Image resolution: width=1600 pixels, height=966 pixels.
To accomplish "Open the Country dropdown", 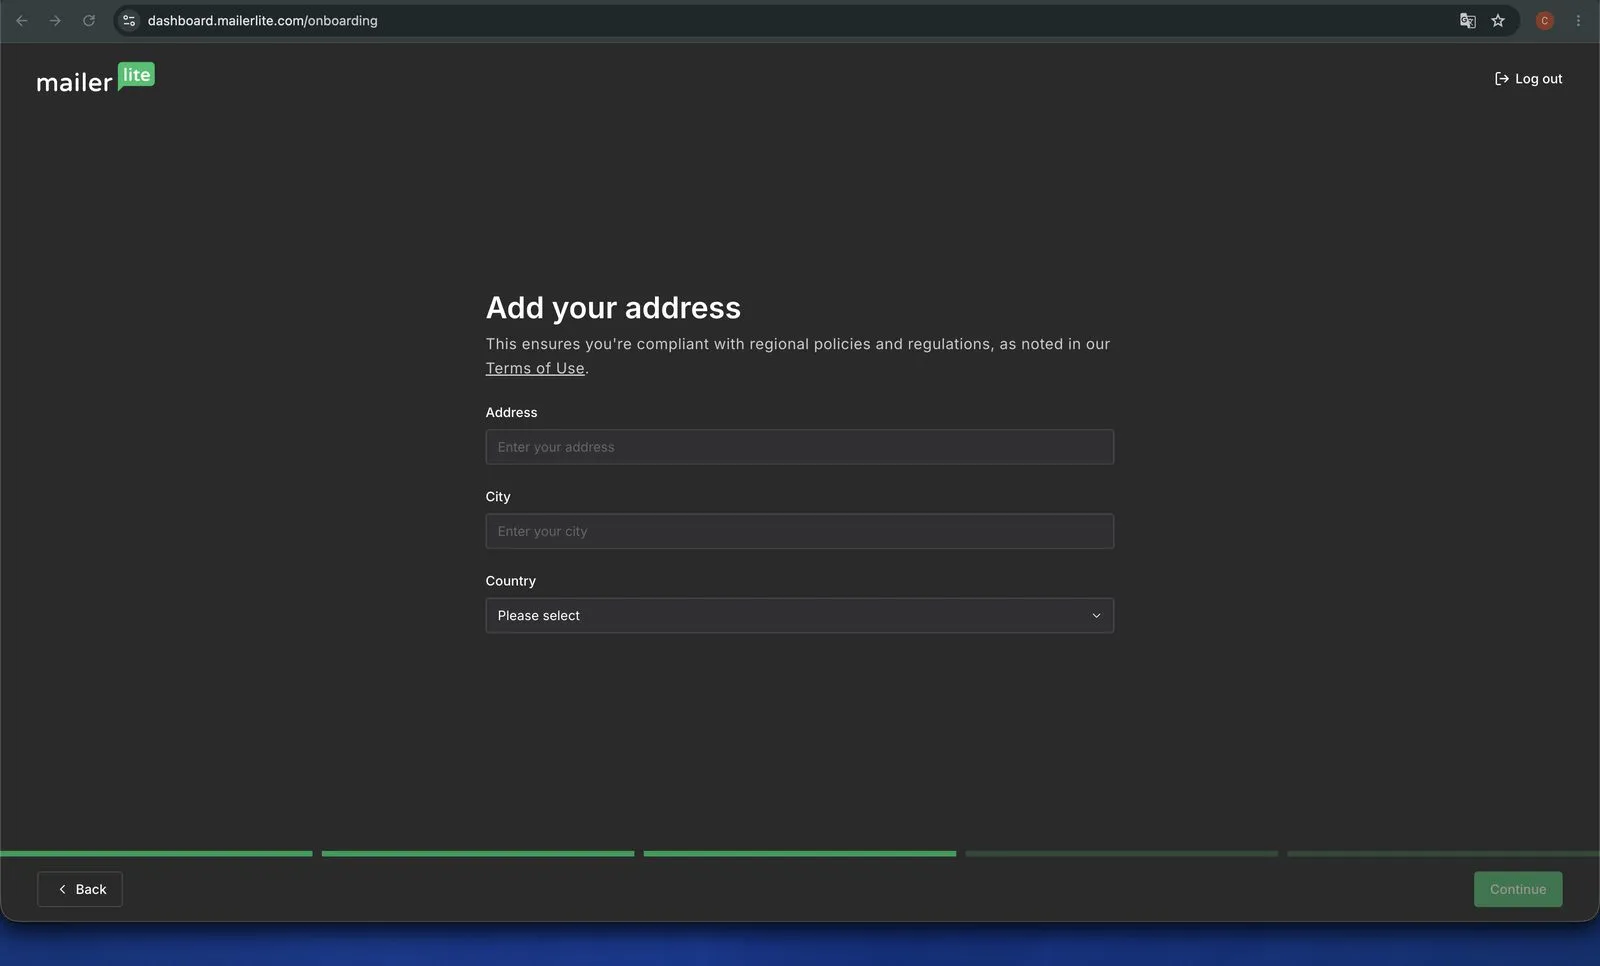I will click(800, 615).
